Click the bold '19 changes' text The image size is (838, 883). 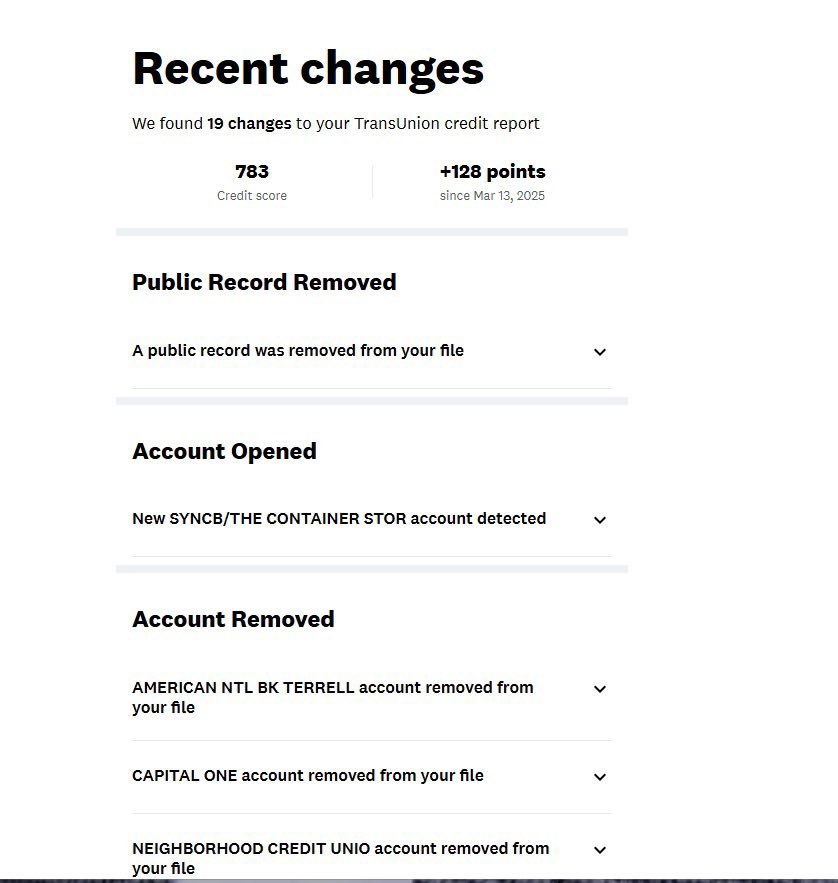pyautogui.click(x=249, y=124)
